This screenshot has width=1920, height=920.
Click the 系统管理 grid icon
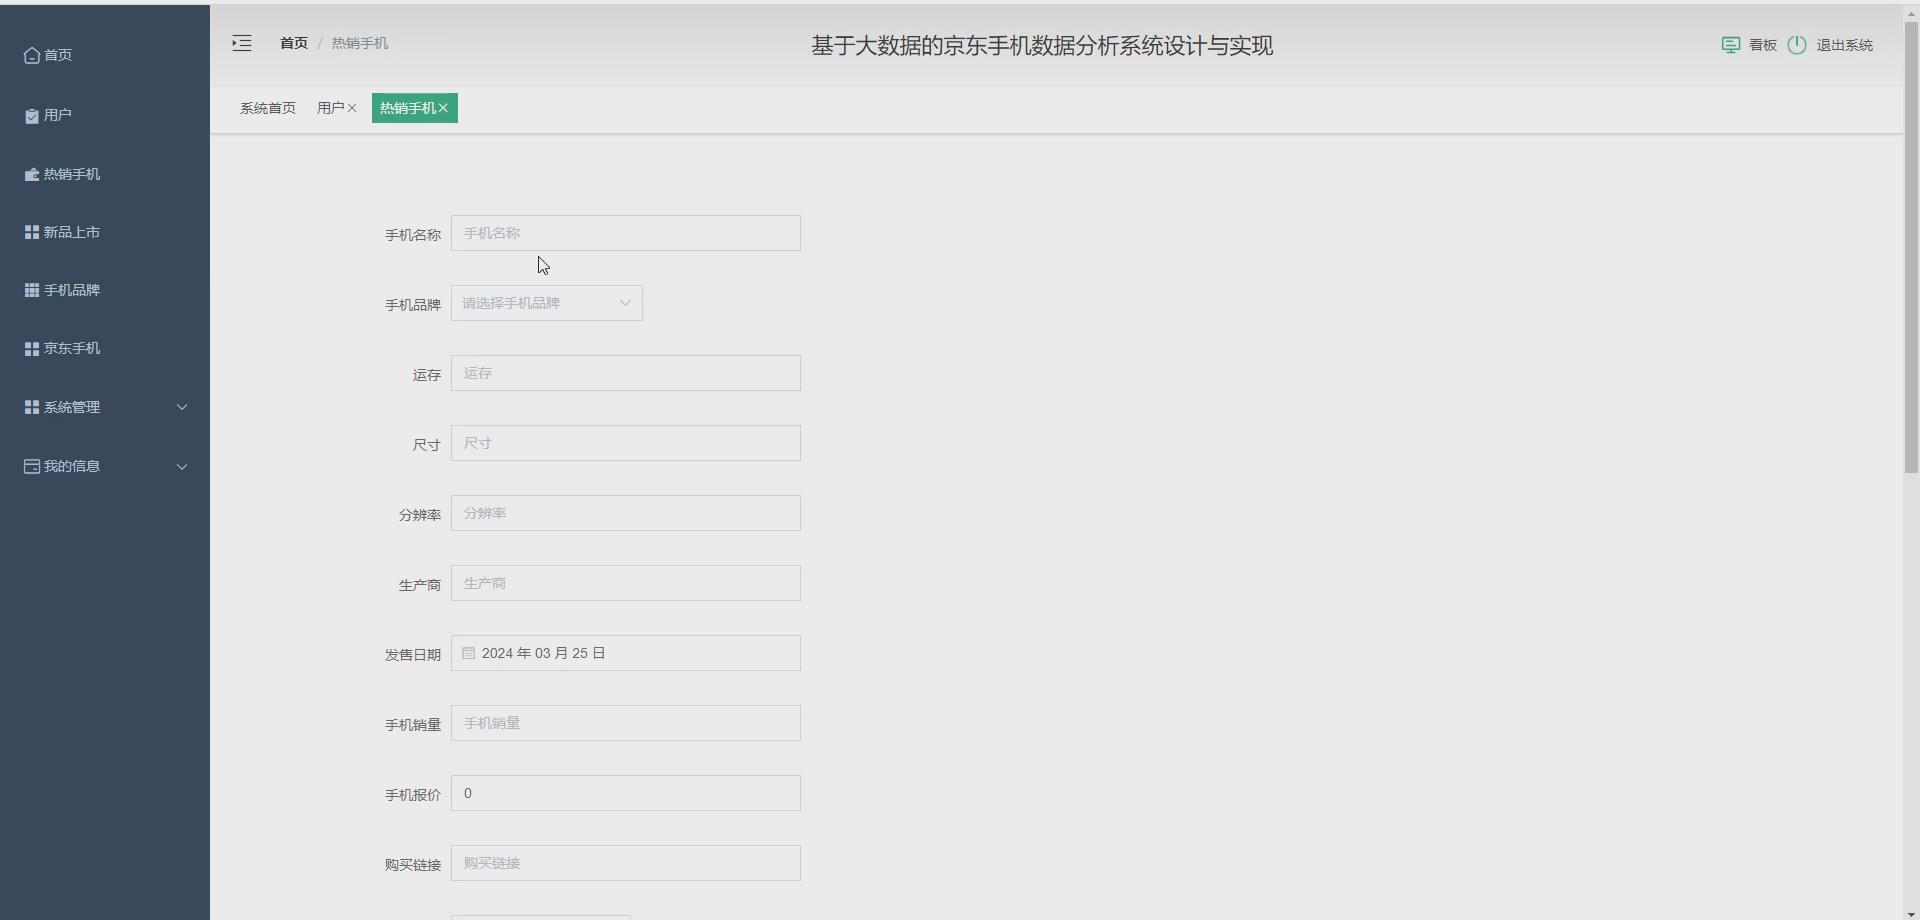tap(32, 407)
